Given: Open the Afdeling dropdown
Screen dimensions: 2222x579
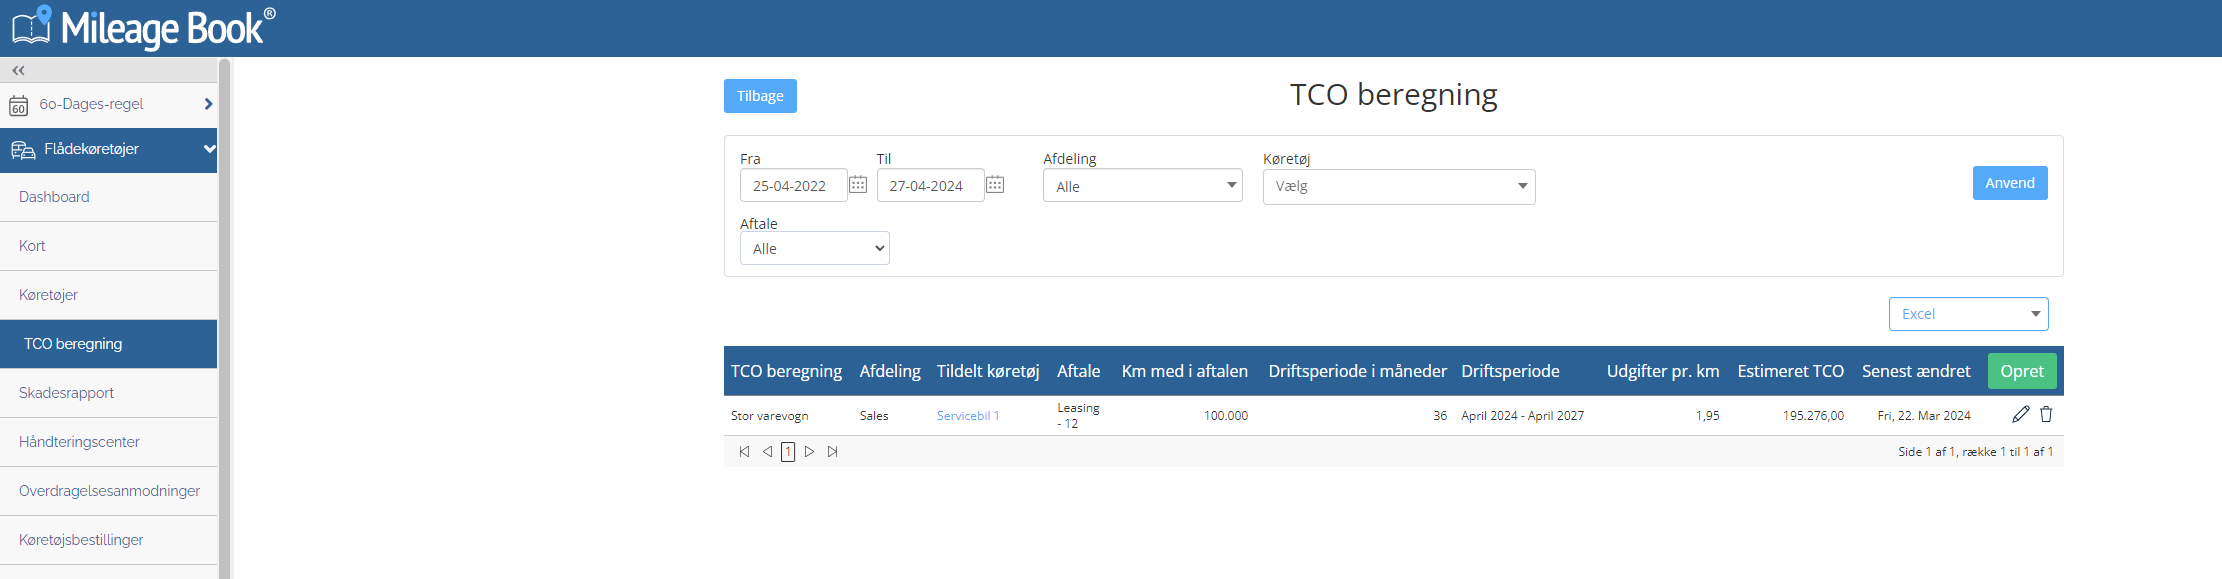Looking at the screenshot, I should pyautogui.click(x=1143, y=186).
